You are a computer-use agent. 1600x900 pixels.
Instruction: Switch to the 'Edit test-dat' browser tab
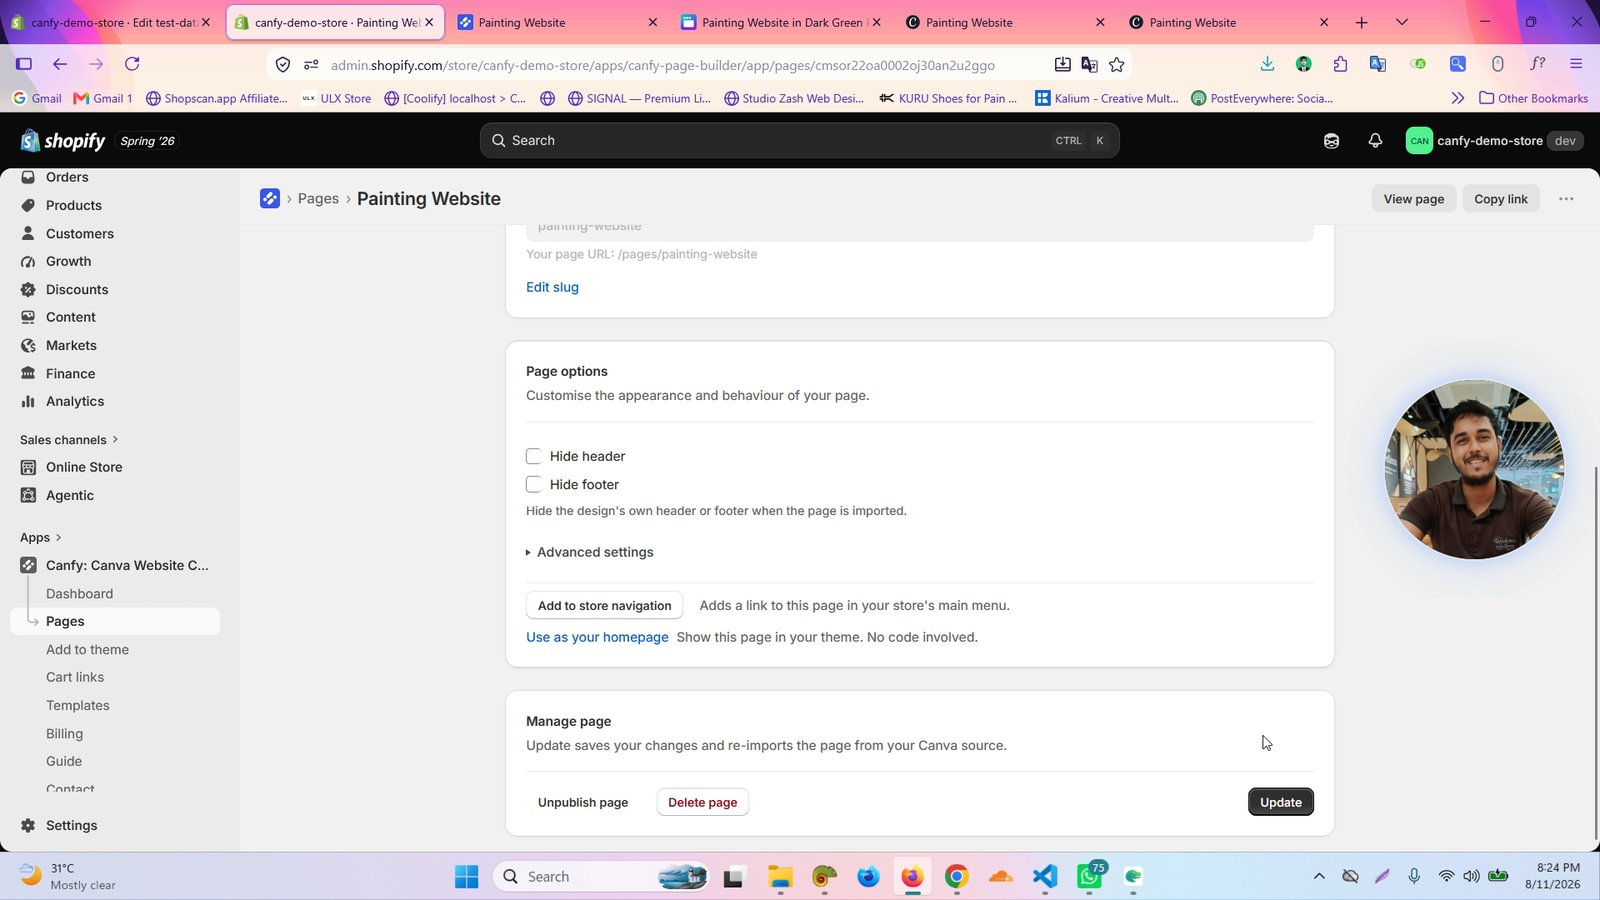point(111,22)
